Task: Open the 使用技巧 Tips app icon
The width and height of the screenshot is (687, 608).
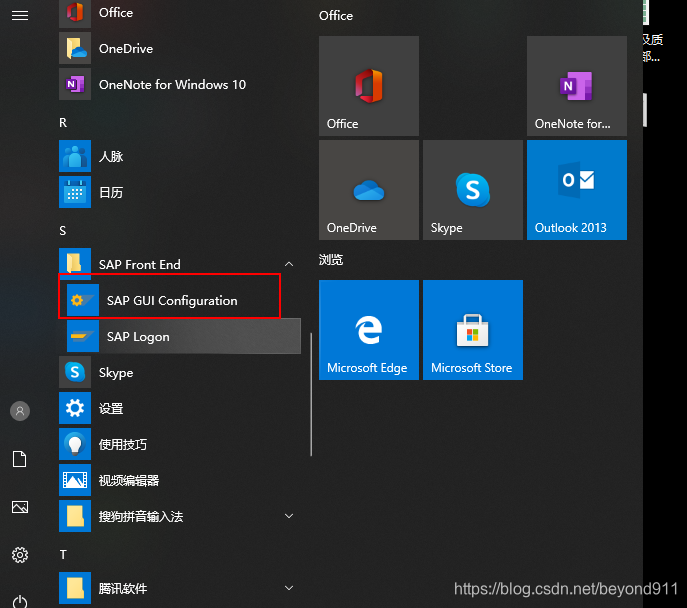Action: pos(75,444)
